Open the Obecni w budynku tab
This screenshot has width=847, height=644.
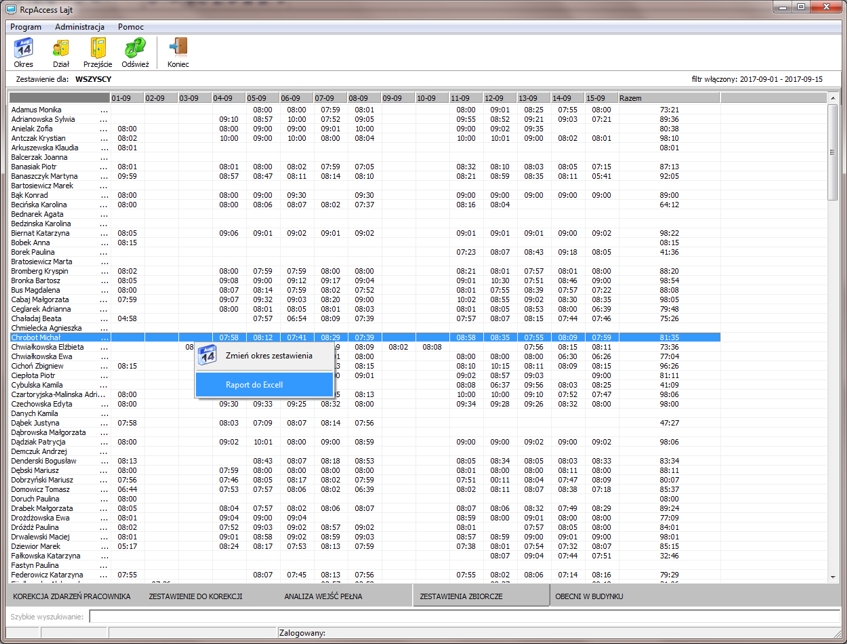589,596
